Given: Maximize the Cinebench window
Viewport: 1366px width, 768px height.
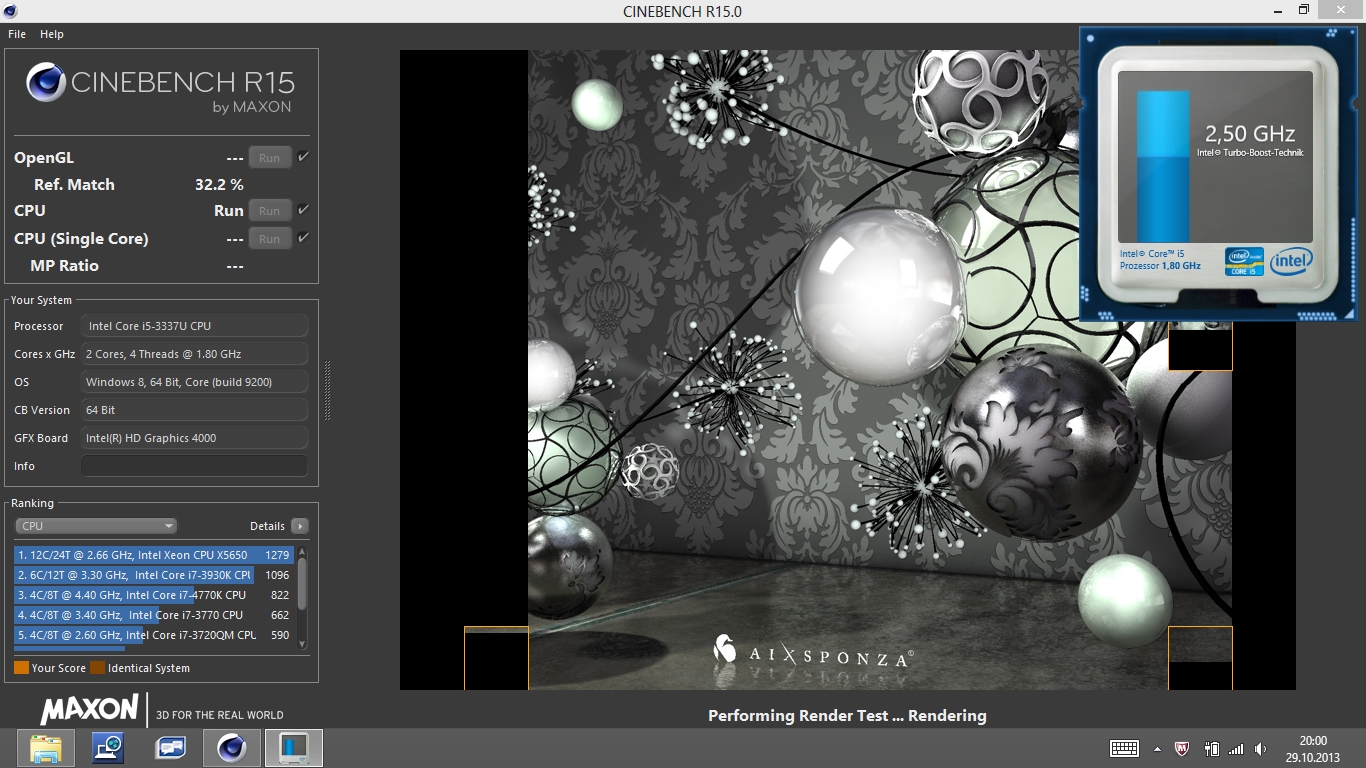Looking at the screenshot, I should (x=1303, y=10).
